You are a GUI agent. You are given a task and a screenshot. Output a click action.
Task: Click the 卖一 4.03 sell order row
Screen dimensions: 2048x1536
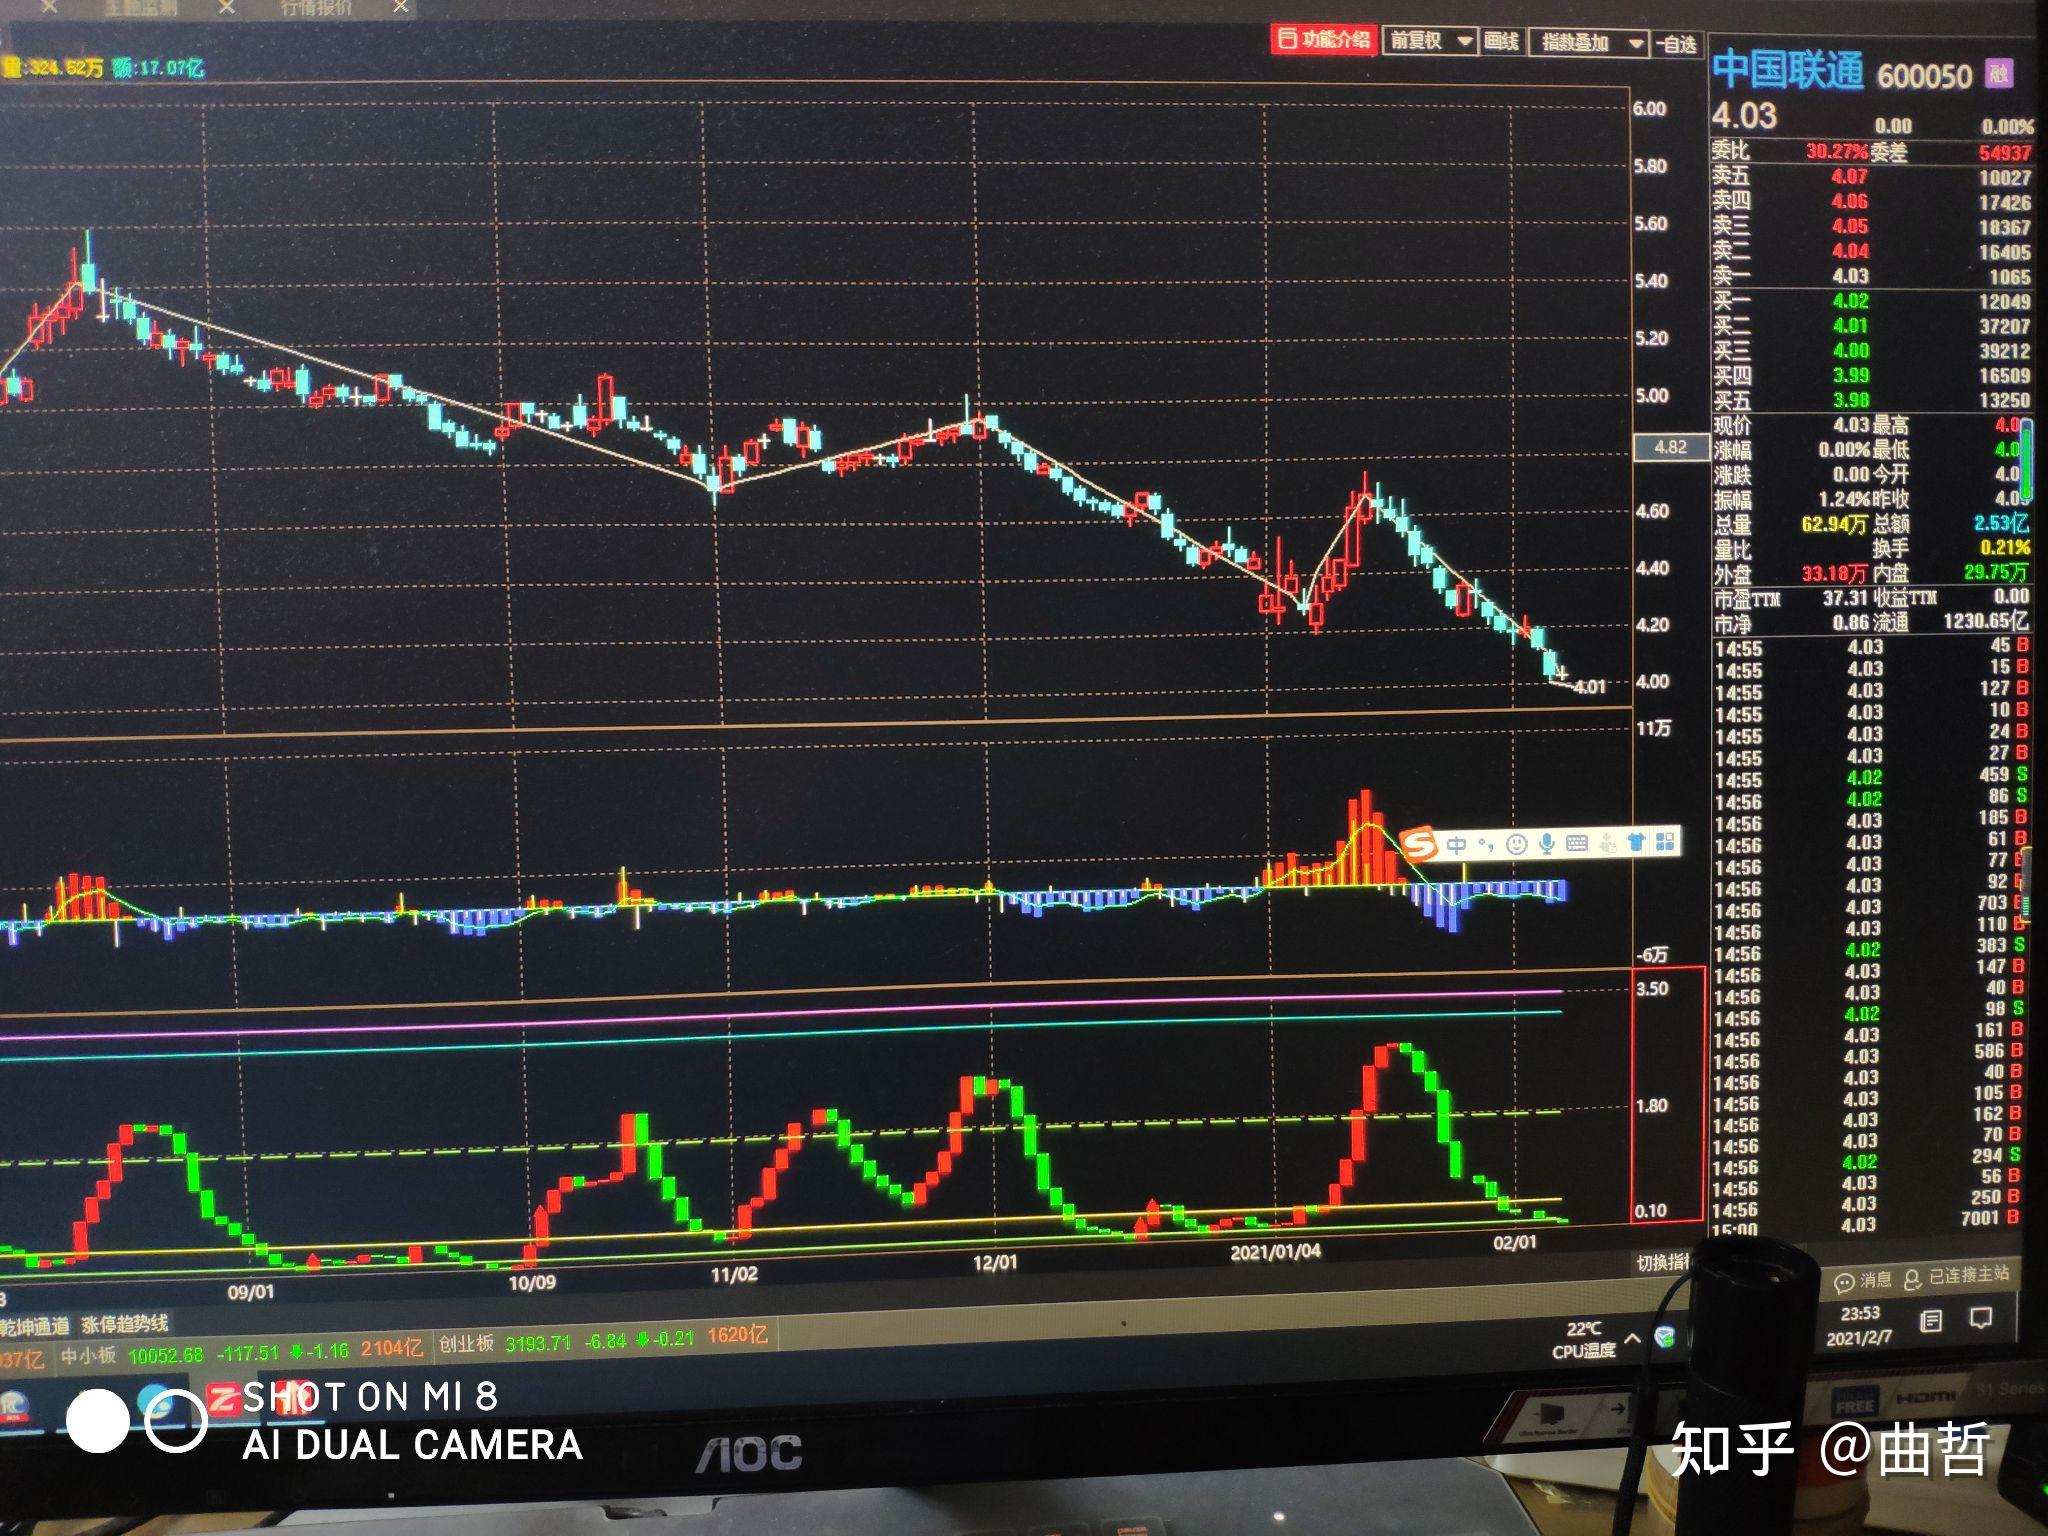(x=1871, y=276)
